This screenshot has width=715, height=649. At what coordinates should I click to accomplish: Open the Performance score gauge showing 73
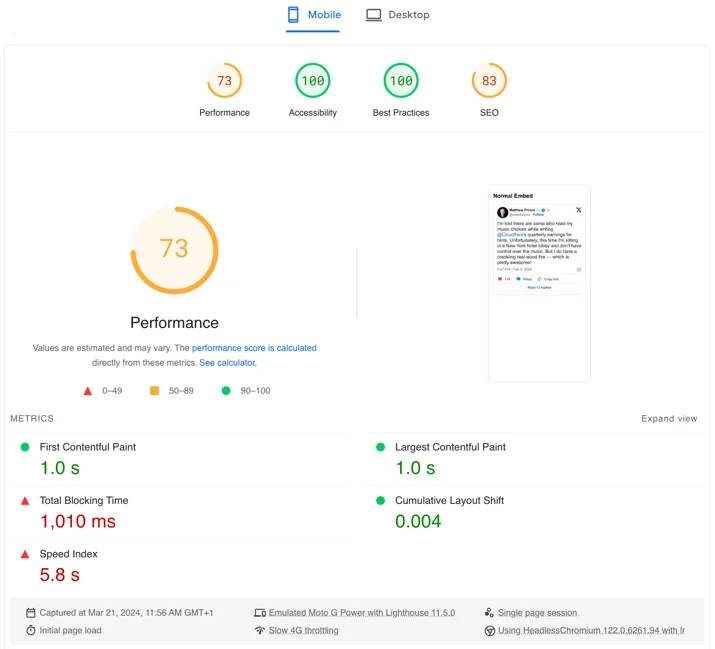(x=224, y=81)
